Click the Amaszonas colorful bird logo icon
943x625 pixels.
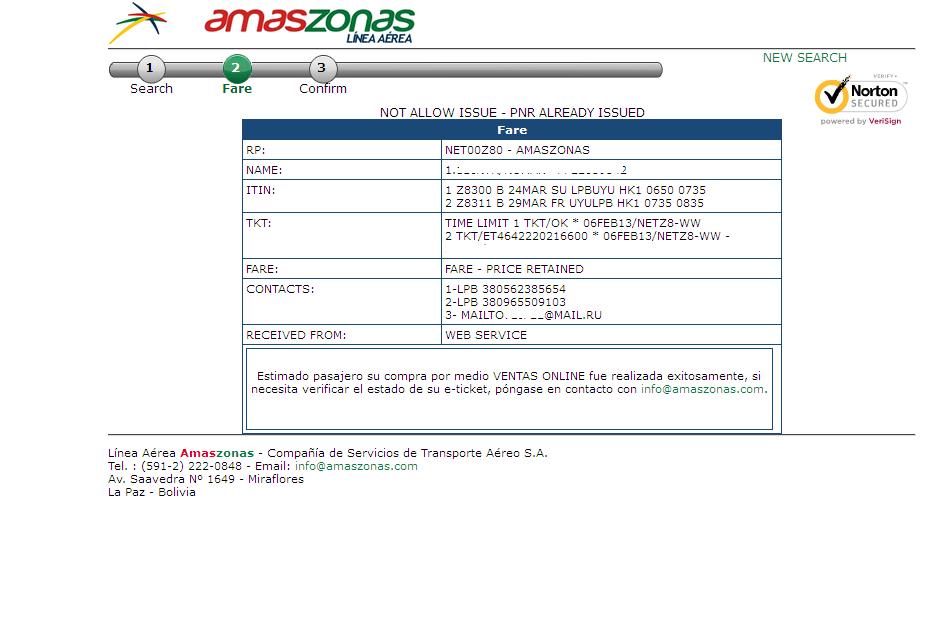pos(138,23)
